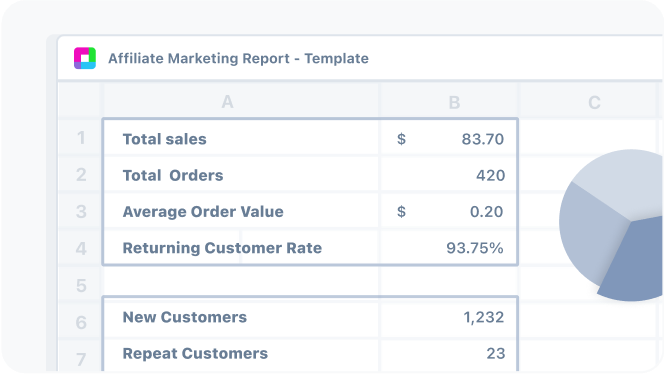The image size is (664, 374).
Task: Select column C header
Action: click(589, 102)
